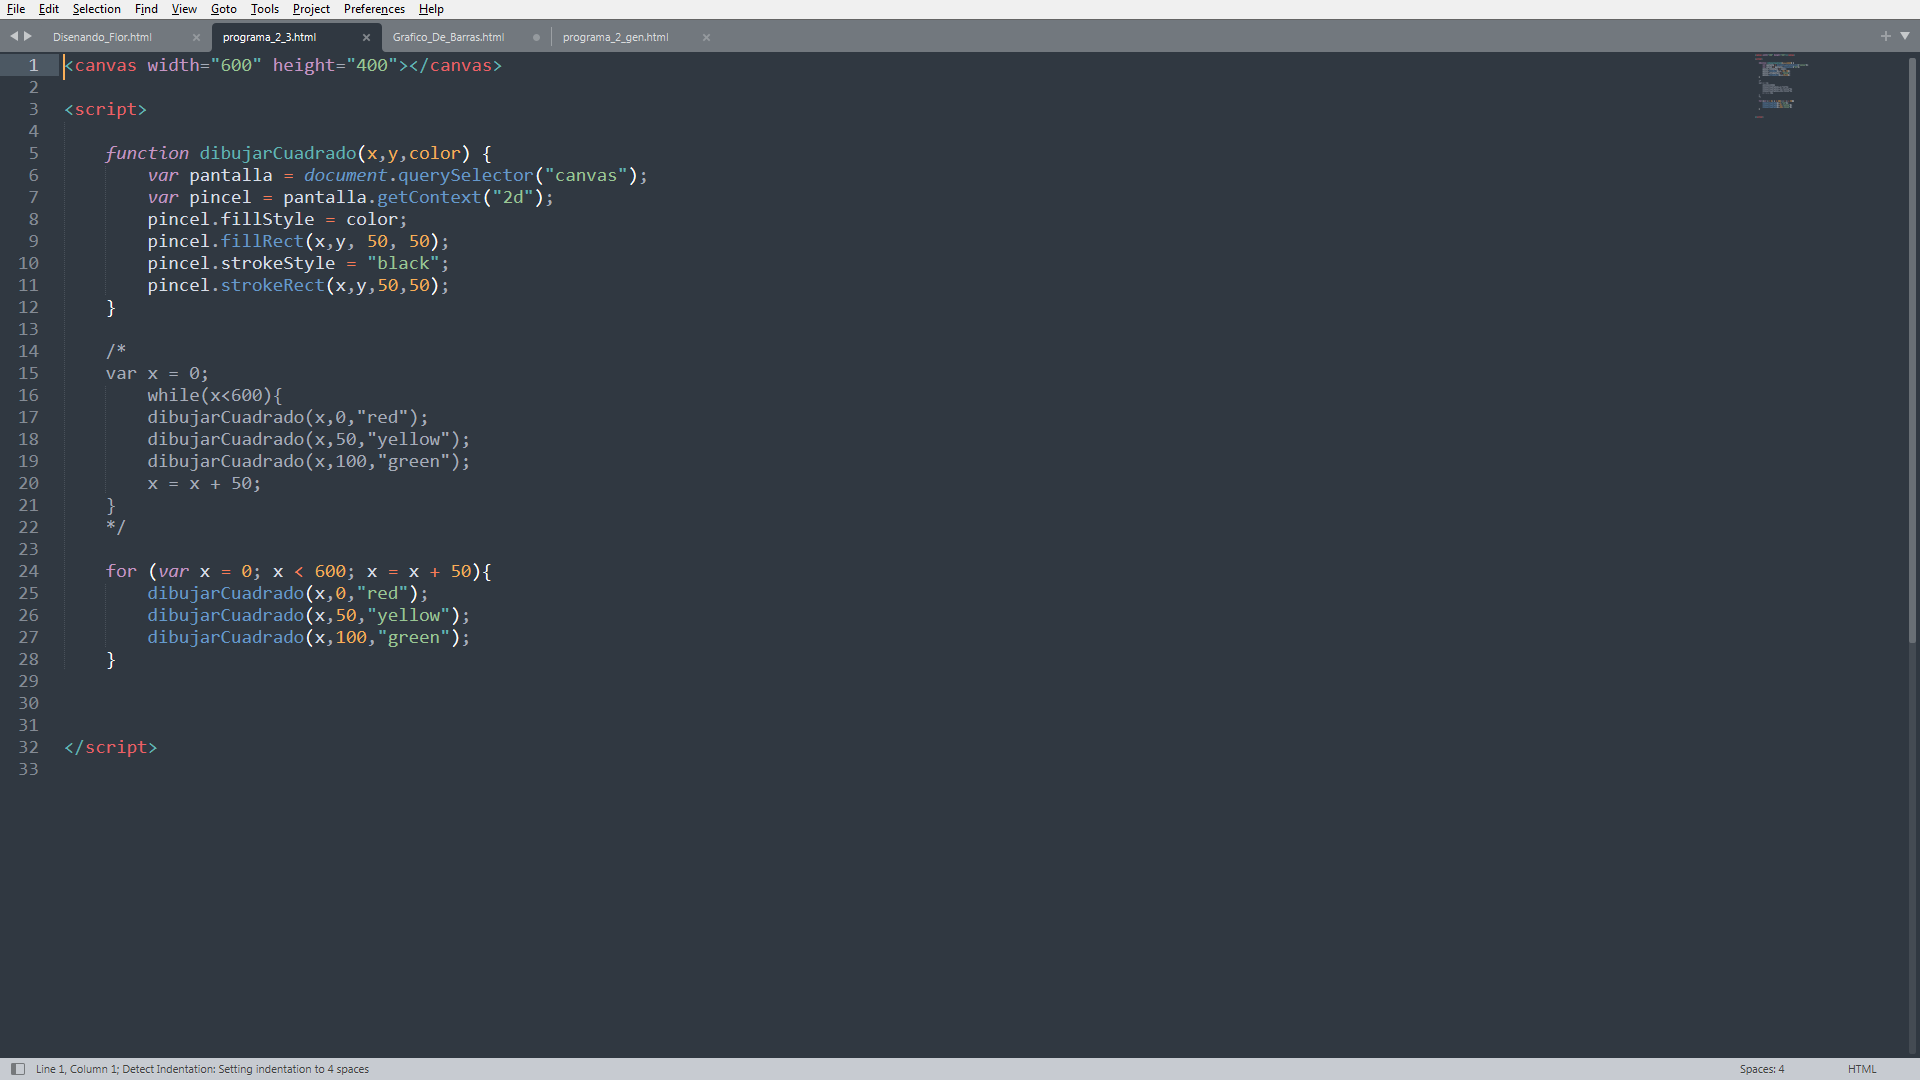The width and height of the screenshot is (1920, 1080).
Task: Click comment opening /* on line 14
Action: (116, 351)
